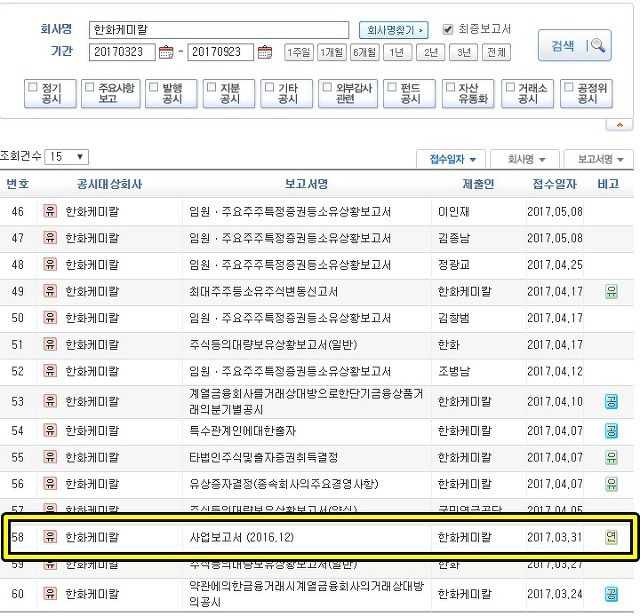Open row 46 report filed by 이인재
640x616 pixels.
point(290,211)
